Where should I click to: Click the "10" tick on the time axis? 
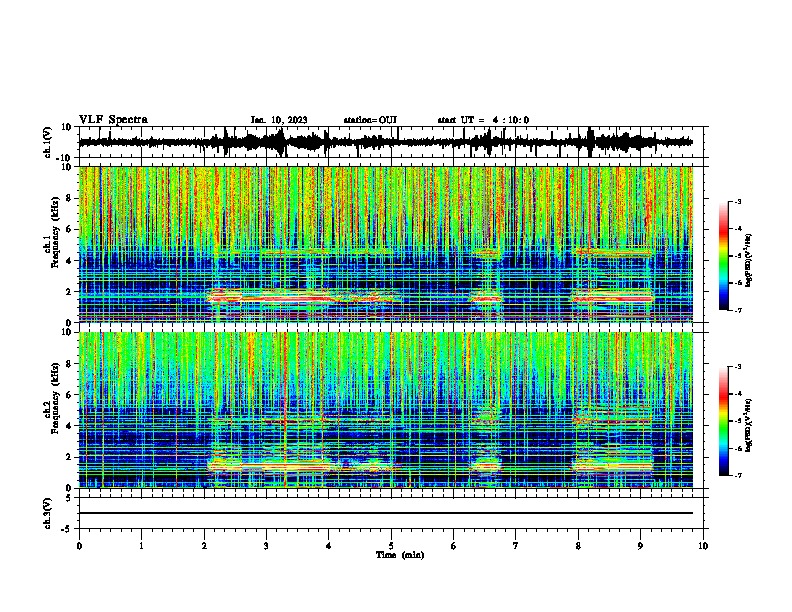click(x=703, y=546)
